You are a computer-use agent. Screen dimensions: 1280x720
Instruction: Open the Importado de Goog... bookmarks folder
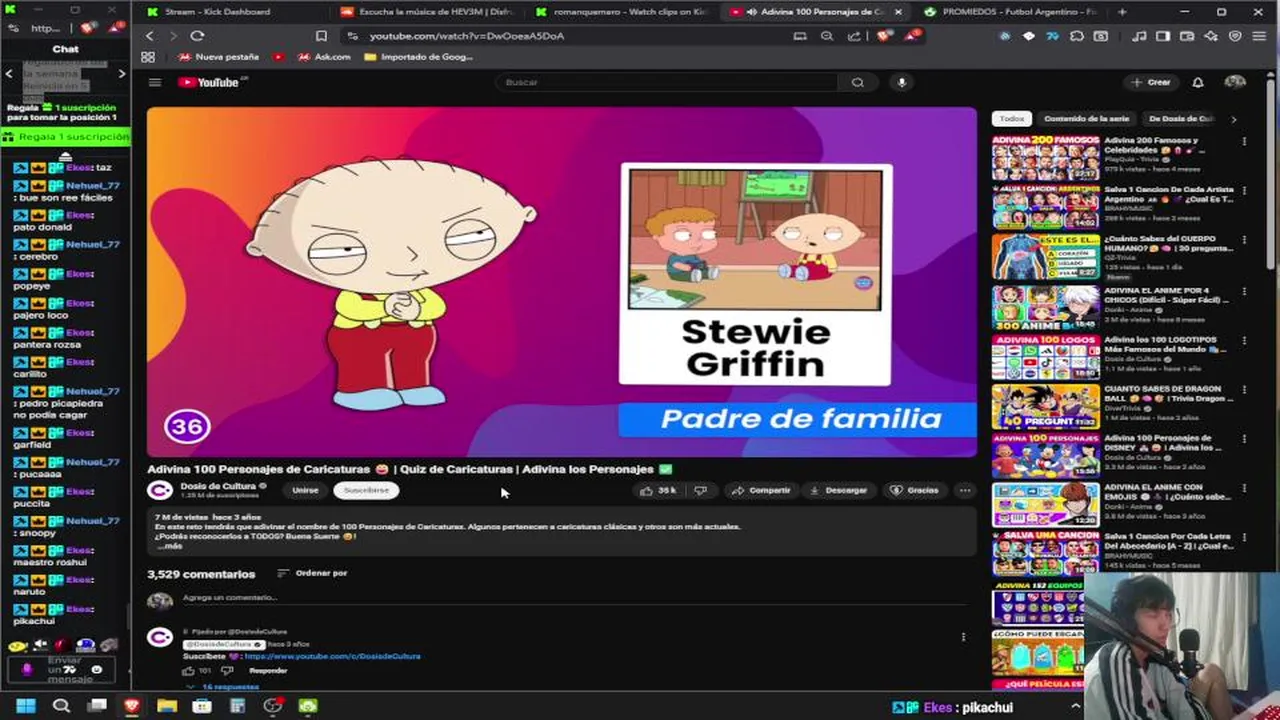[x=418, y=57]
